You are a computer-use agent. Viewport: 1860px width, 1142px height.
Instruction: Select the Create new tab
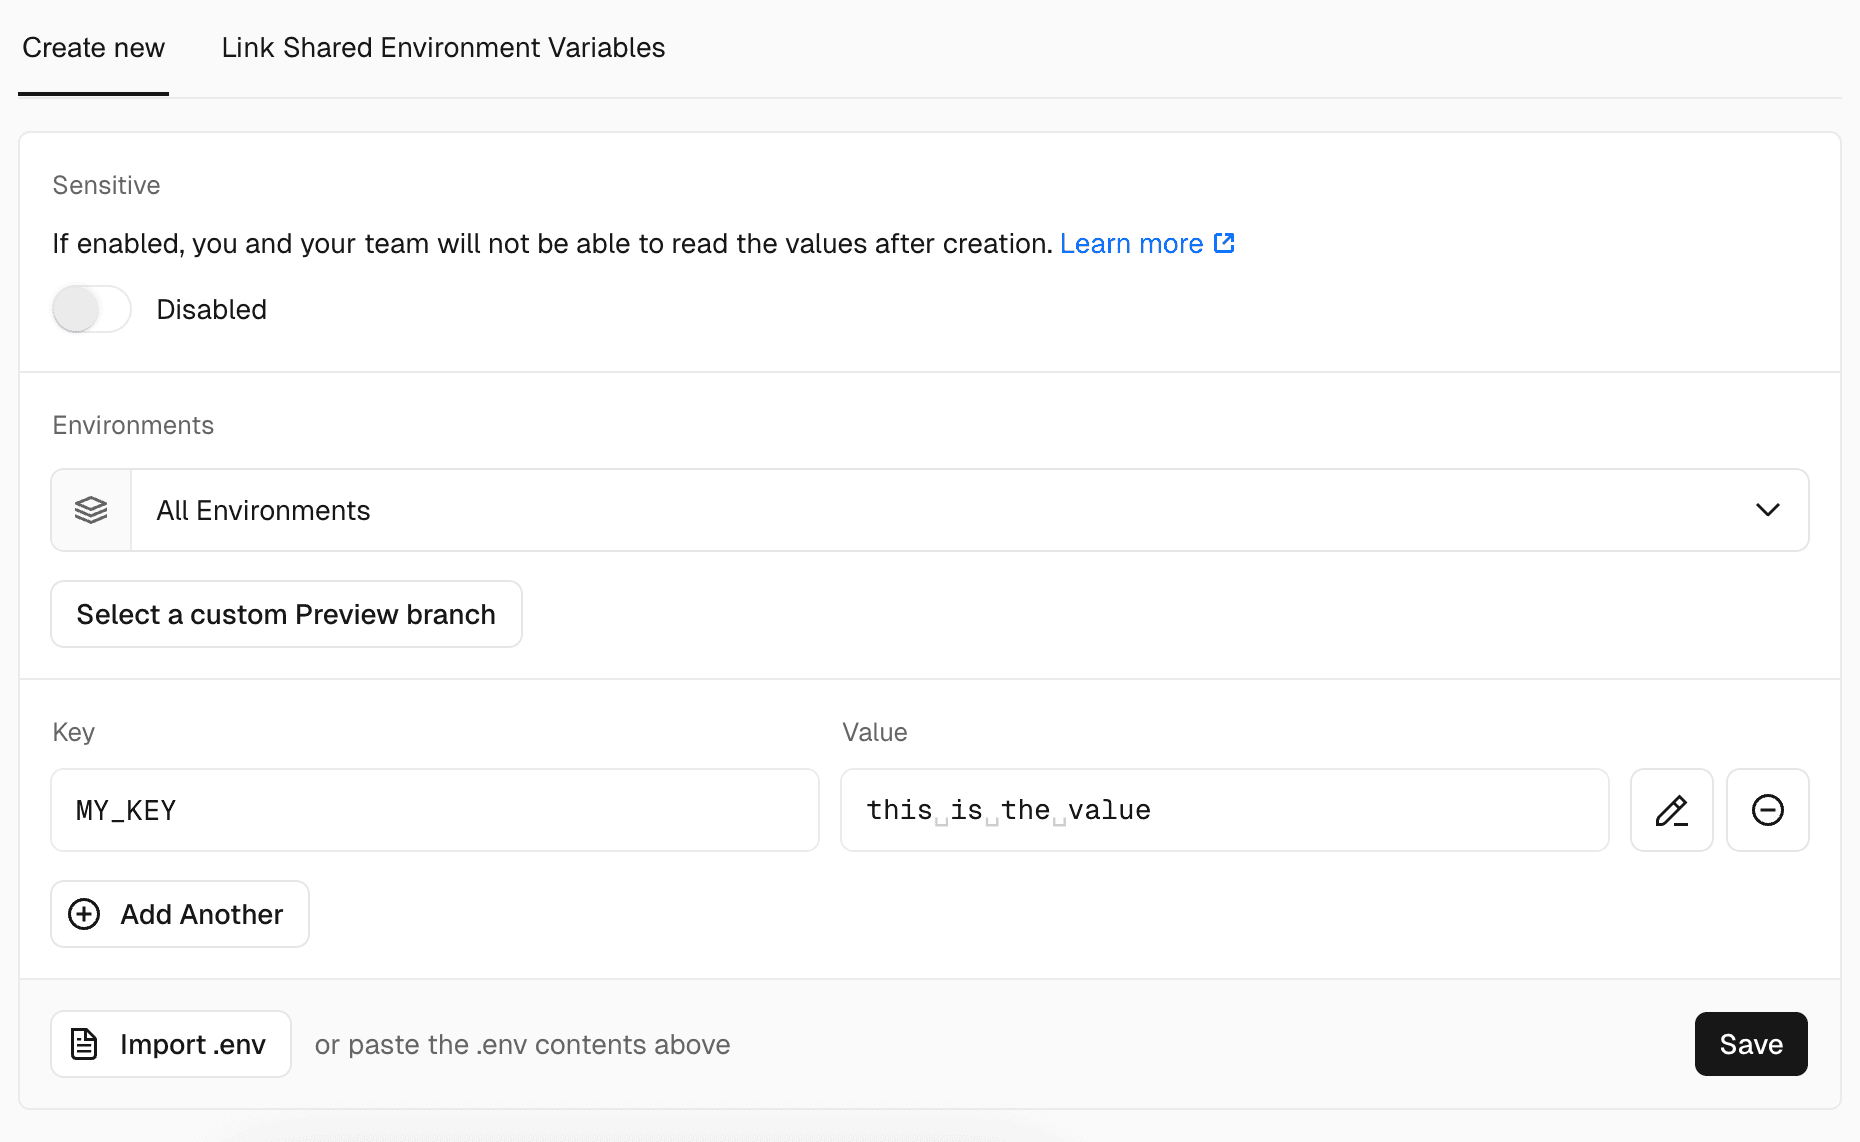93,47
